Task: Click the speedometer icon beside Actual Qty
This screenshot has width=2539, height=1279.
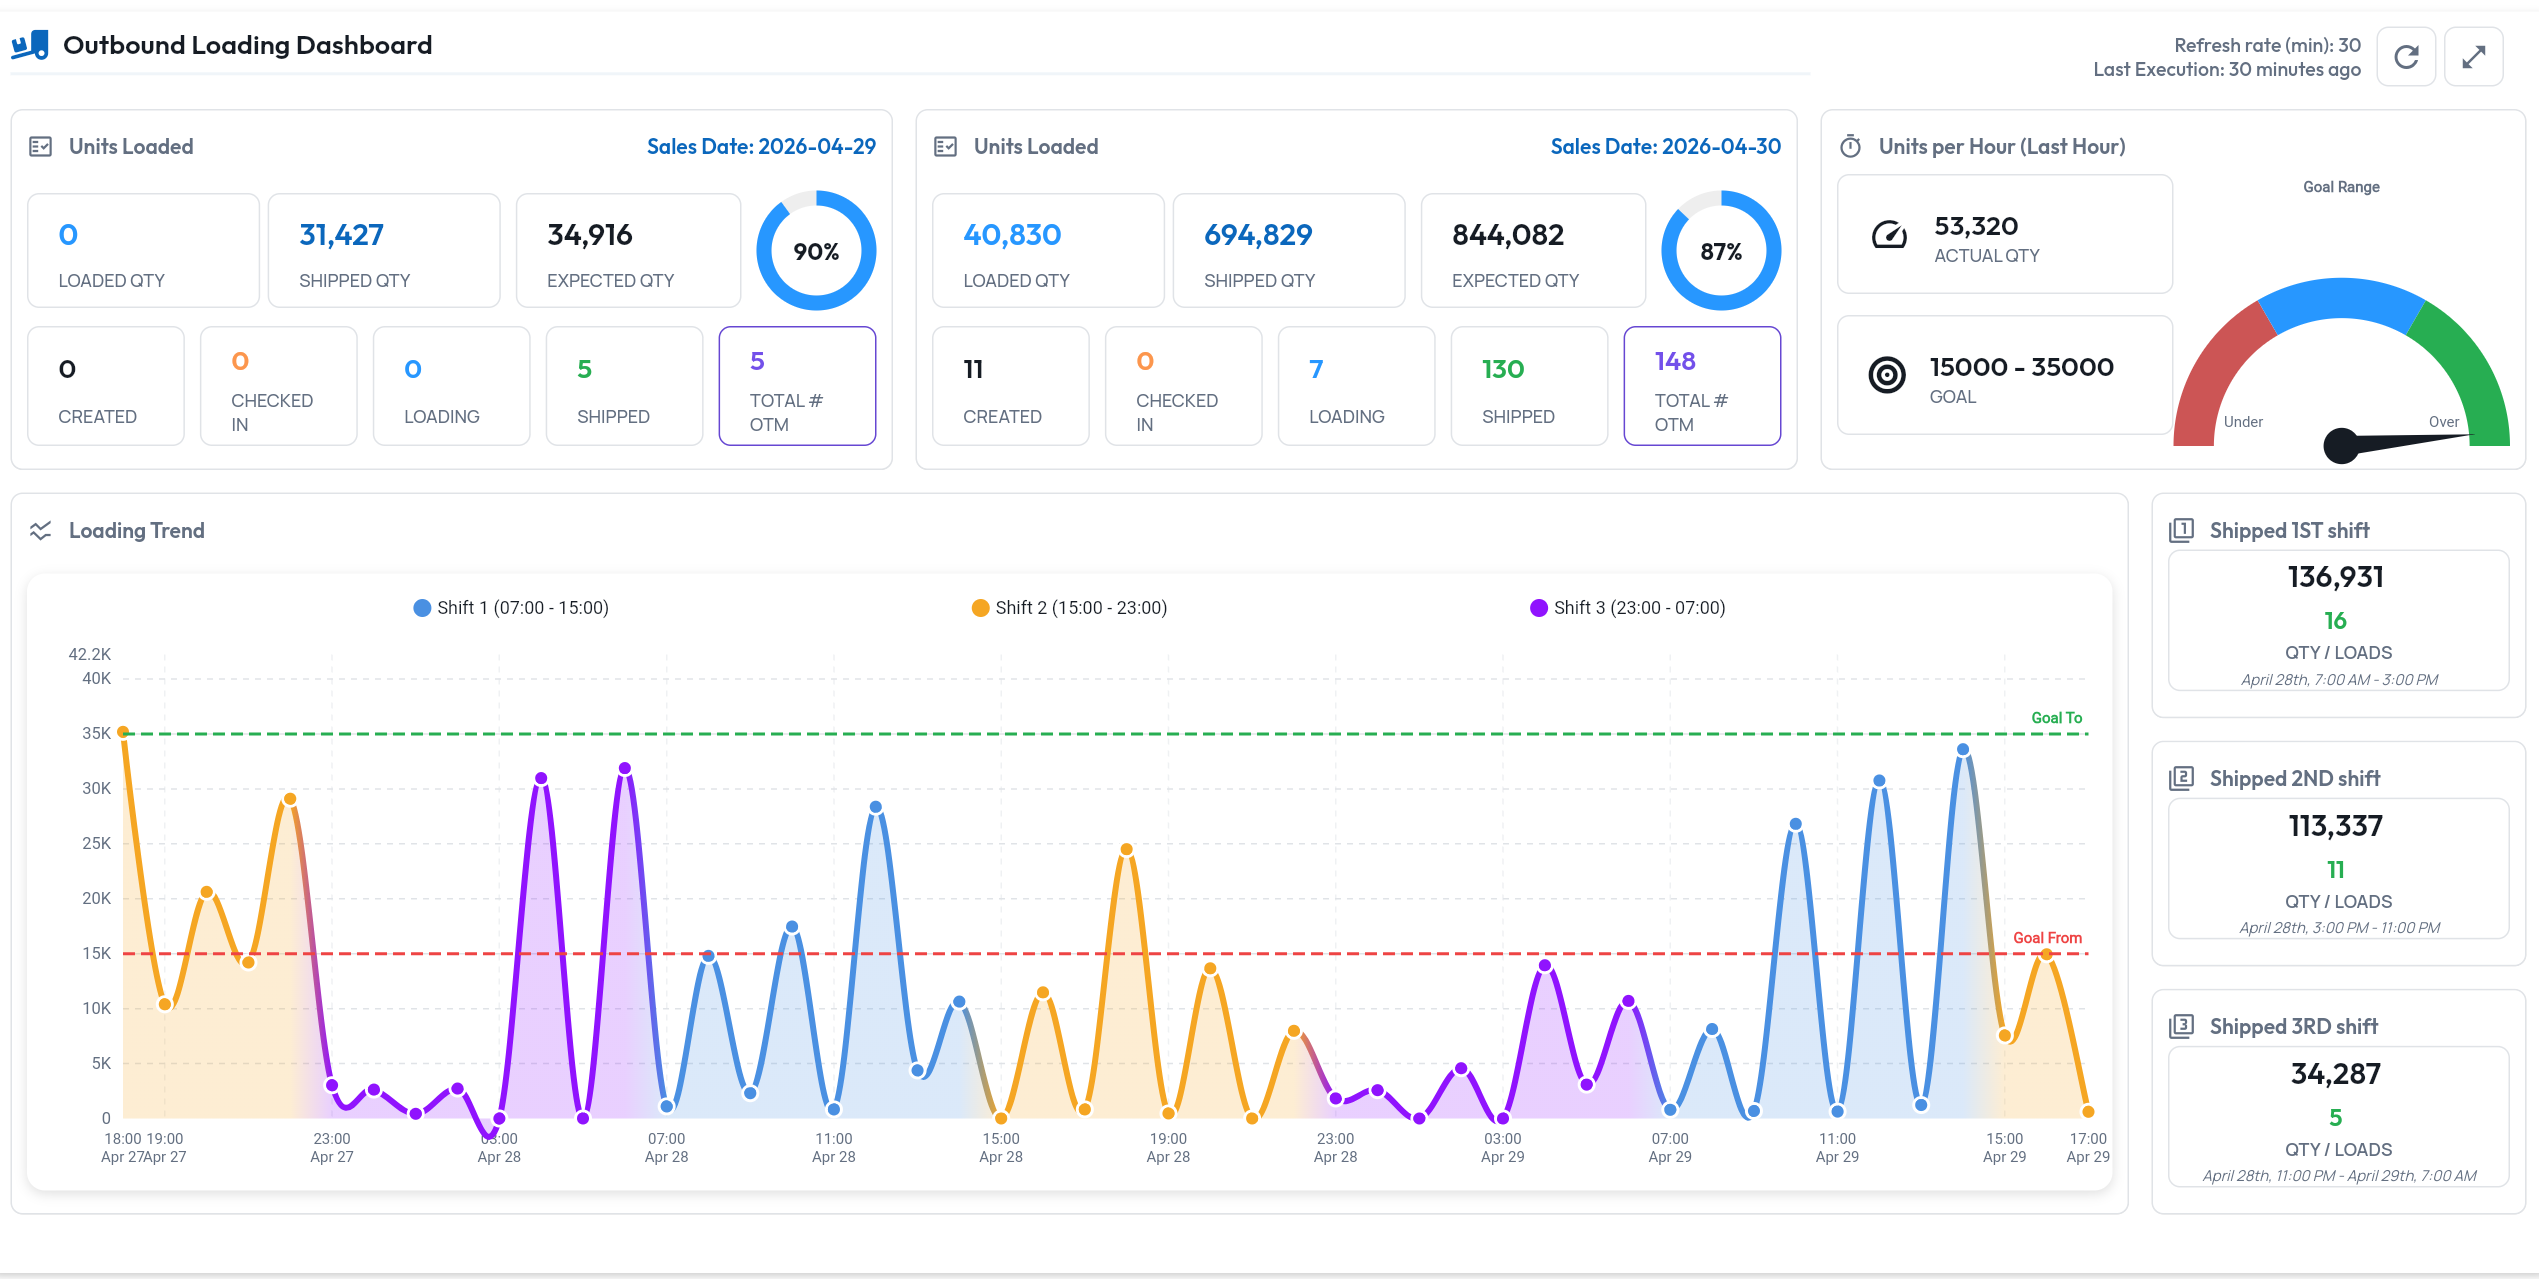Action: (1889, 235)
